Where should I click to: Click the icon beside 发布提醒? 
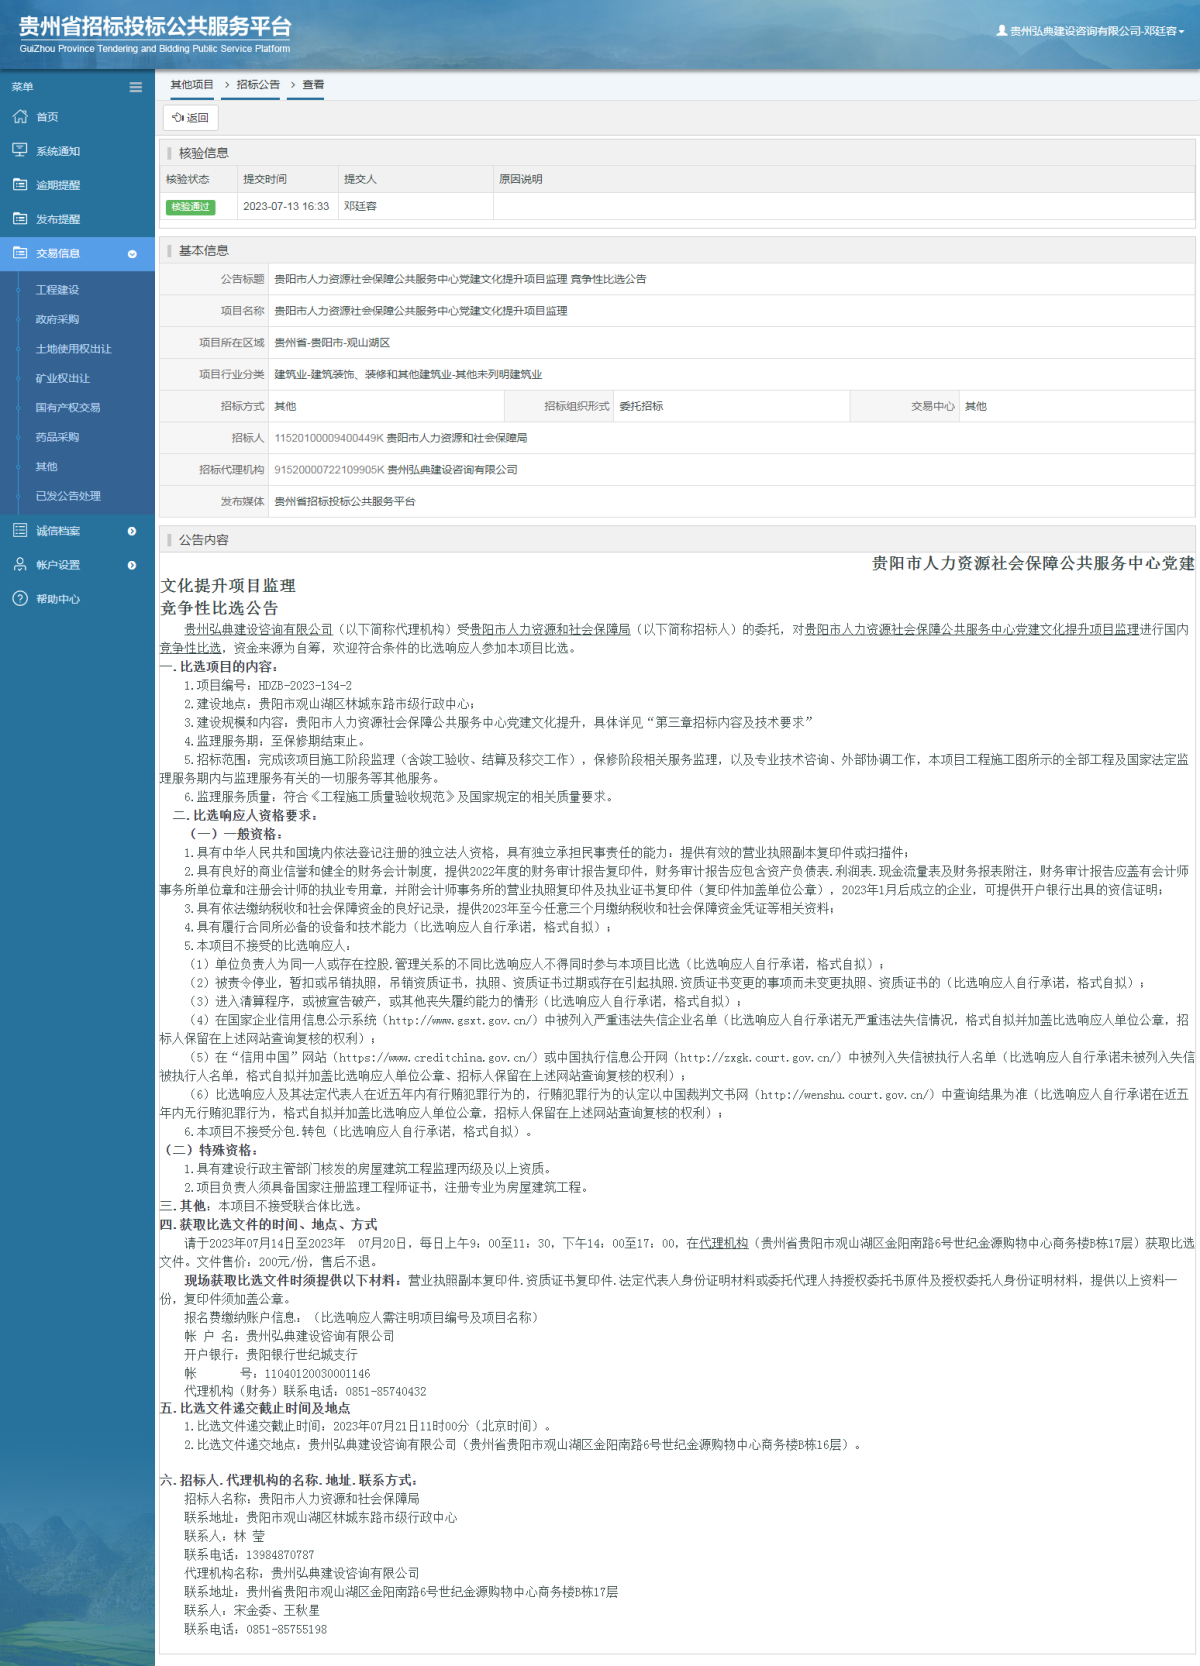point(20,219)
